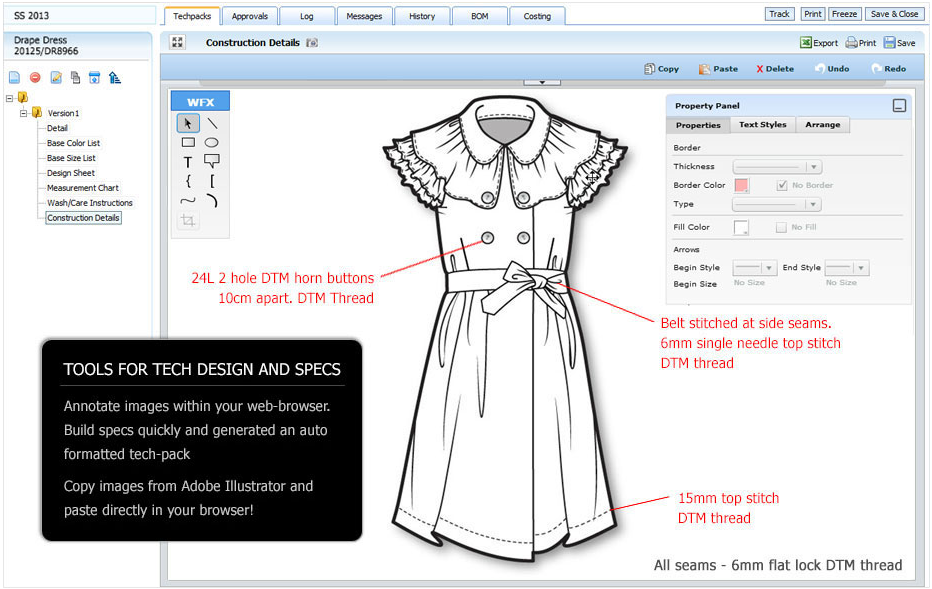
Task: Export the construction details page
Action: coord(818,43)
